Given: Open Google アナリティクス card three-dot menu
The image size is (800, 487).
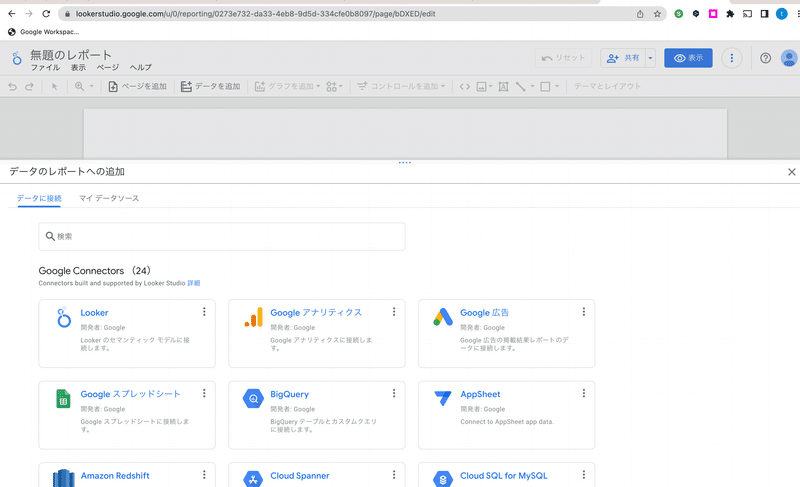Looking at the screenshot, I should tap(394, 312).
